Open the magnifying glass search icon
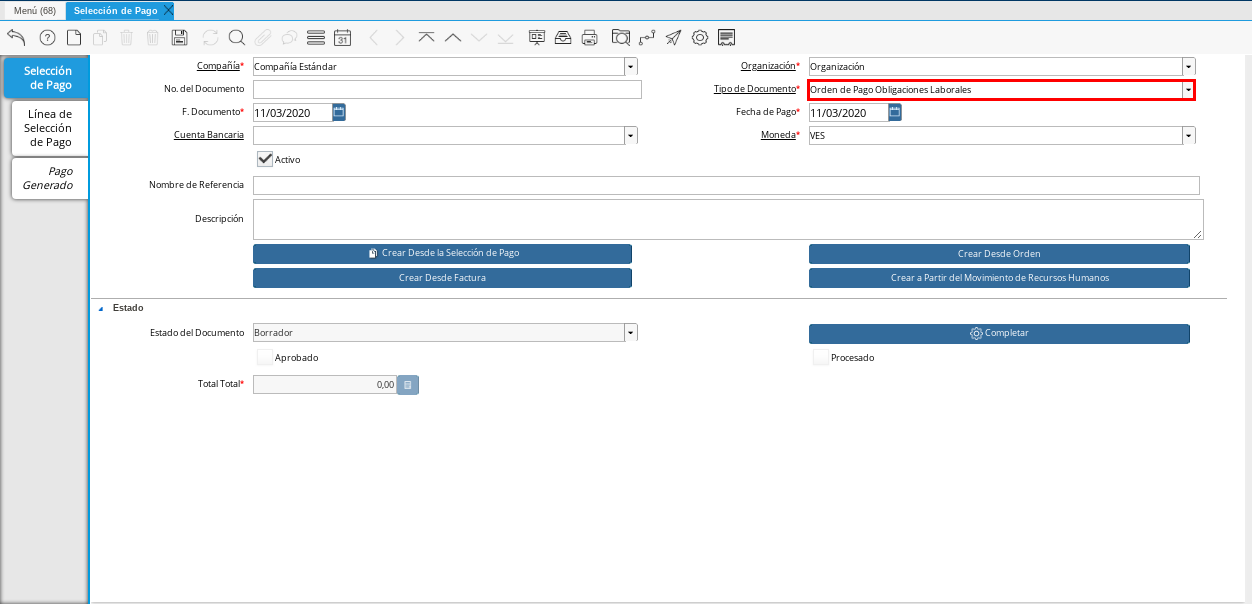Viewport: 1252px width, 605px height. pyautogui.click(x=237, y=38)
